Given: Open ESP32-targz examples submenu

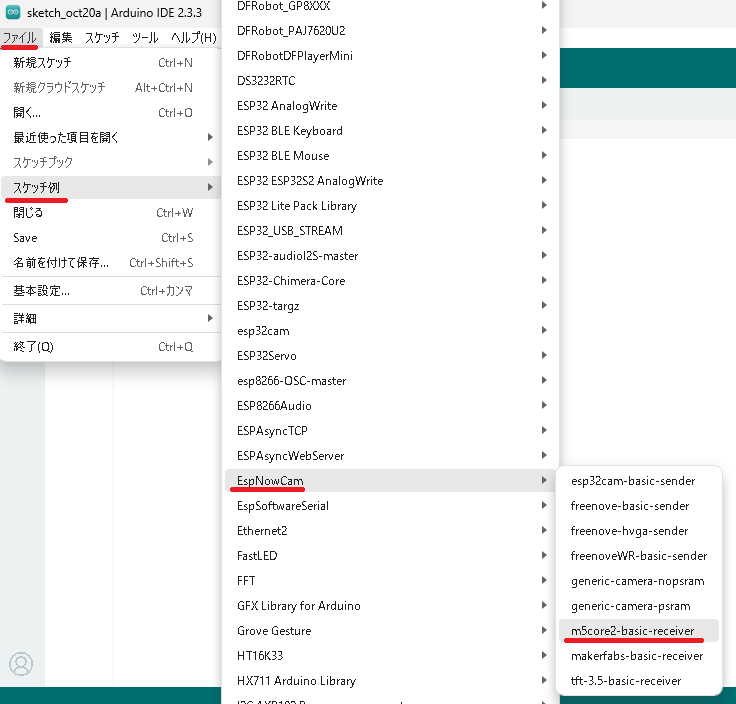Looking at the screenshot, I should (391, 306).
